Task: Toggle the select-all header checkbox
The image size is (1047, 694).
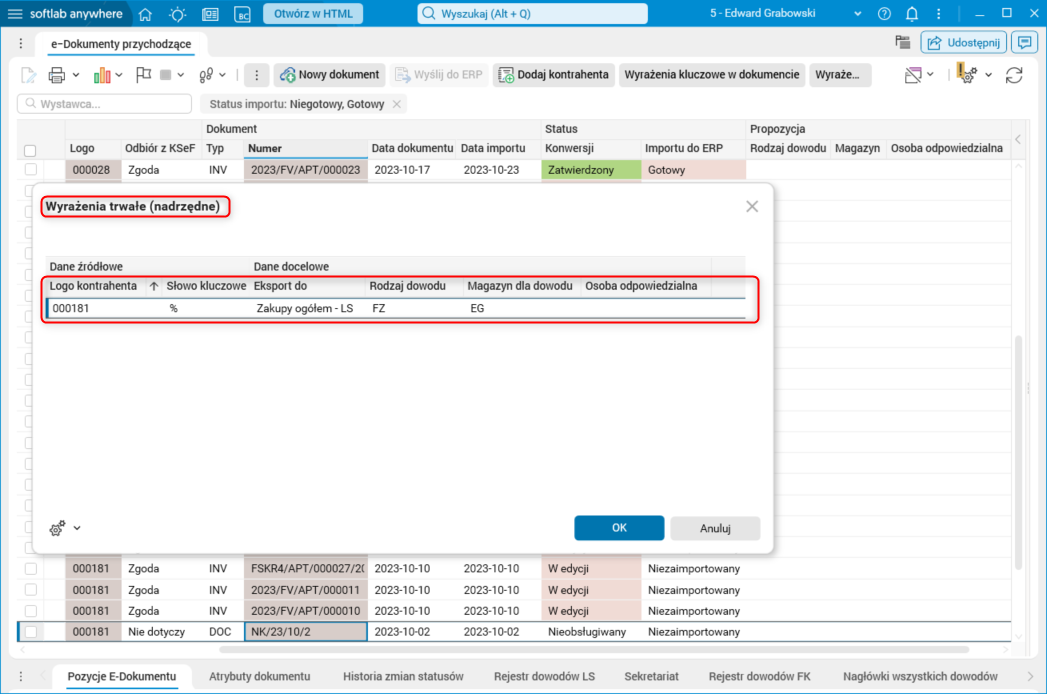Action: [30, 150]
